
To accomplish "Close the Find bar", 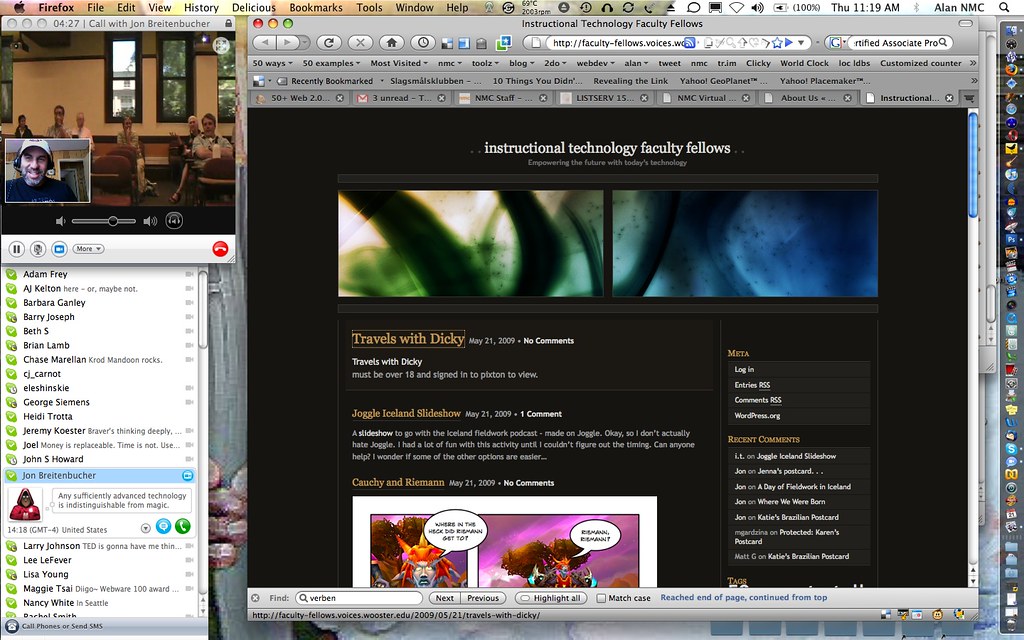I will click(x=255, y=598).
